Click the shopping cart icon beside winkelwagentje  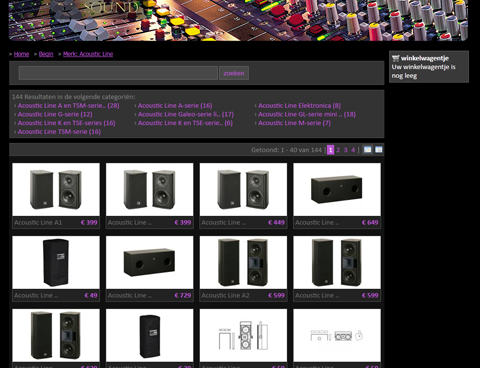click(395, 58)
